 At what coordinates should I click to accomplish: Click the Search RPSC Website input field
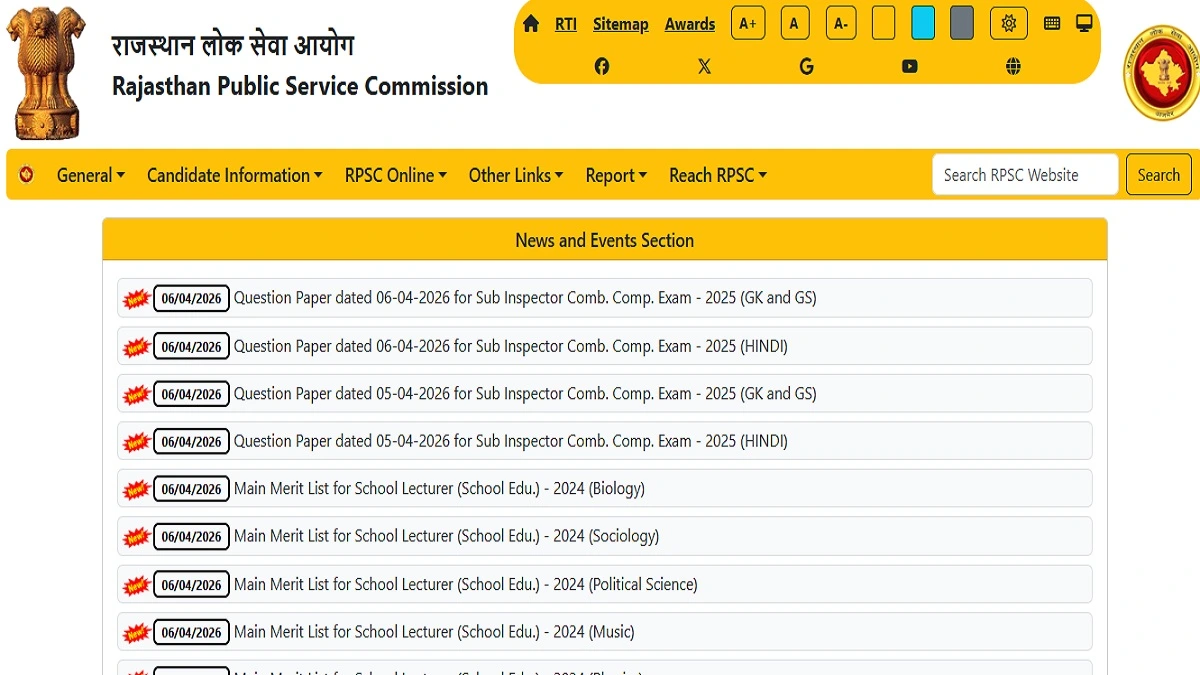click(x=1024, y=174)
